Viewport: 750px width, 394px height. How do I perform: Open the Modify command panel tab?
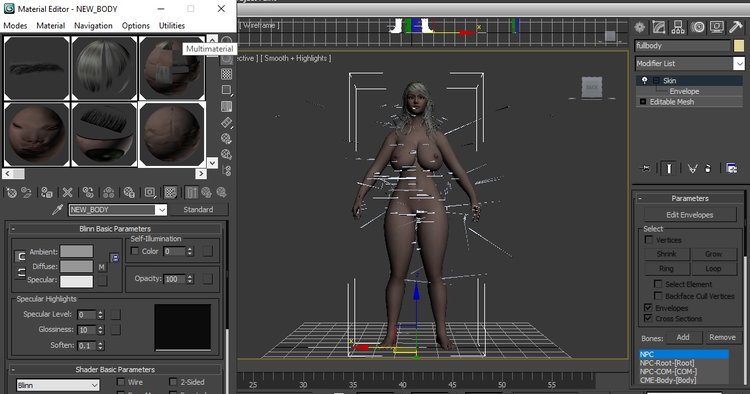click(x=659, y=27)
